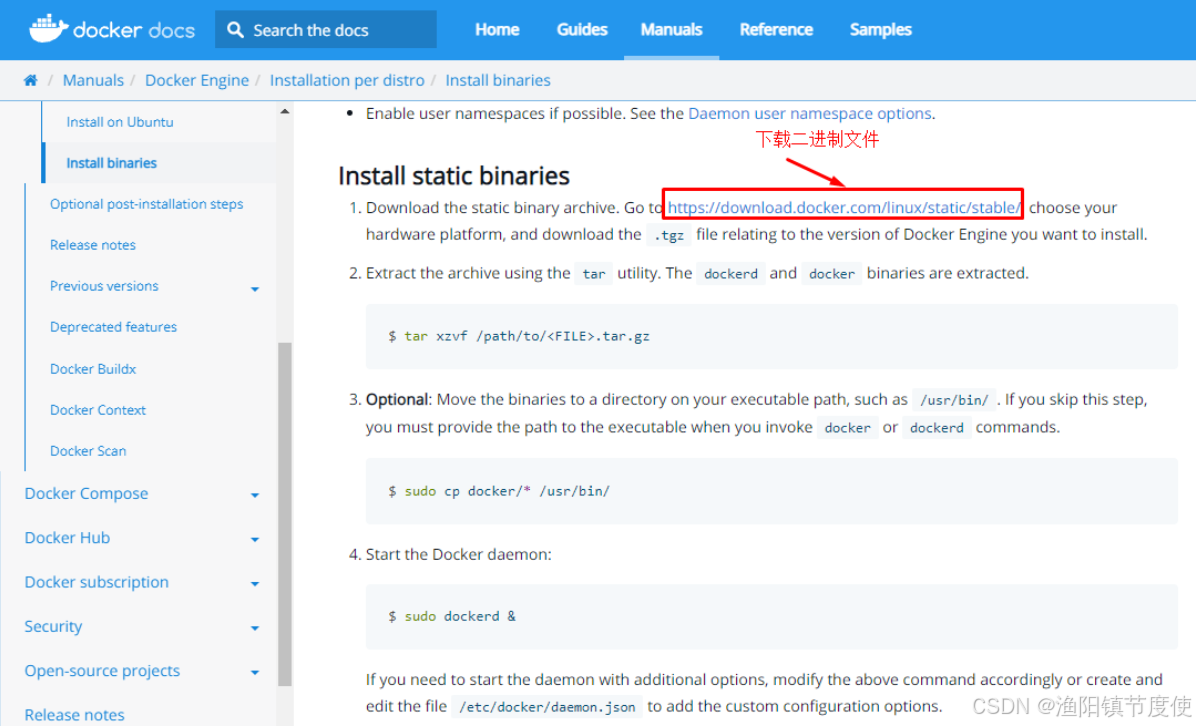Expand Open-source projects dropdown arrow
Viewport: 1196px width, 726px height.
click(x=255, y=673)
